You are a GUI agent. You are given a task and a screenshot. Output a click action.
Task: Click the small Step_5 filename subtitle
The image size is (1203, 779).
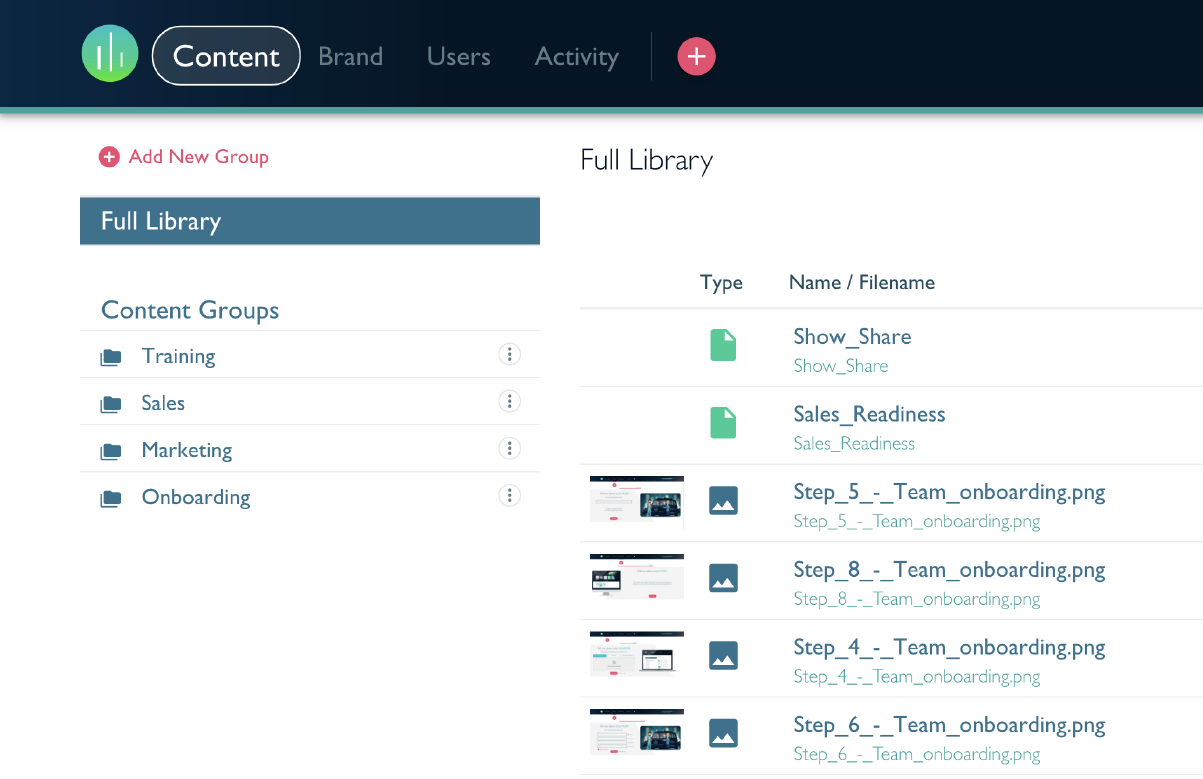917,521
